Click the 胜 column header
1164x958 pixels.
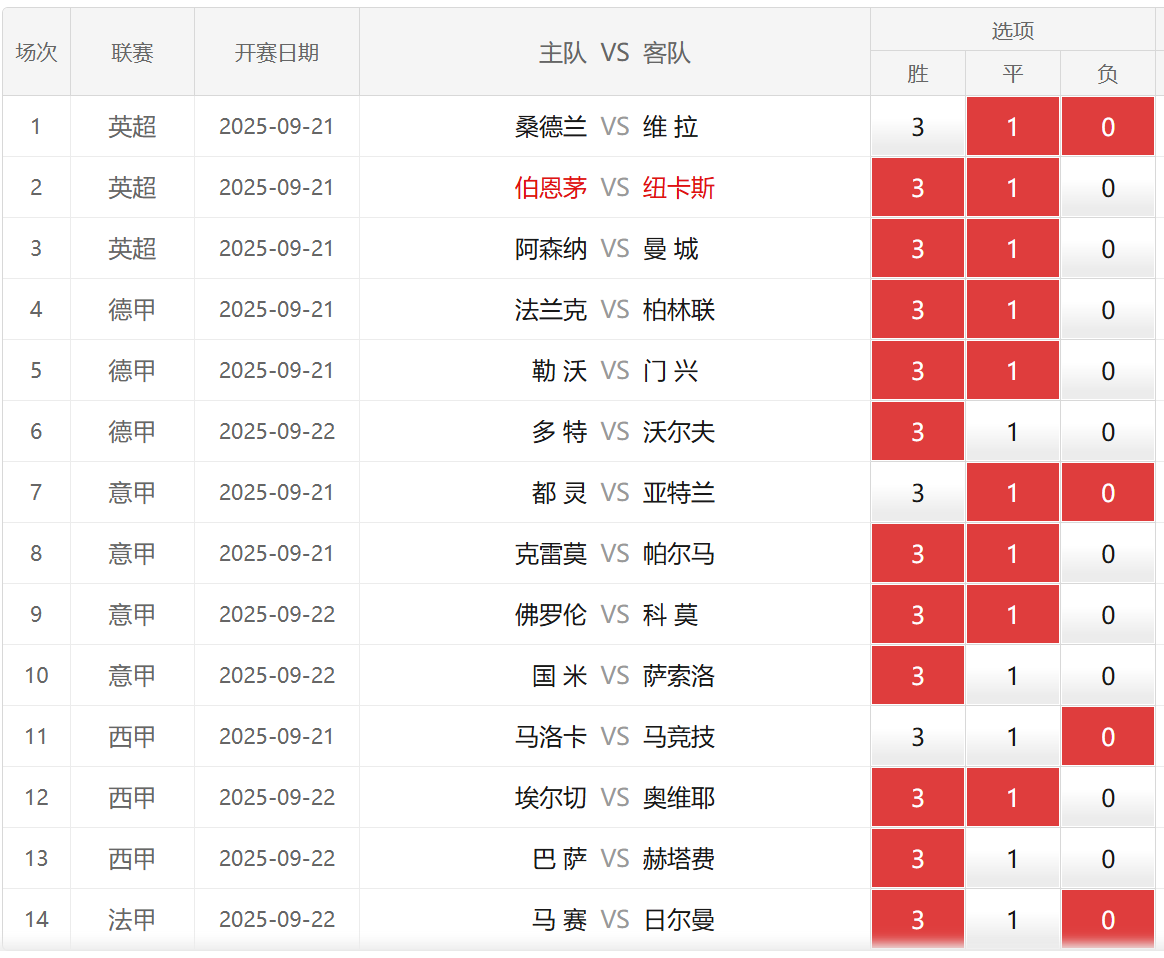tap(917, 74)
